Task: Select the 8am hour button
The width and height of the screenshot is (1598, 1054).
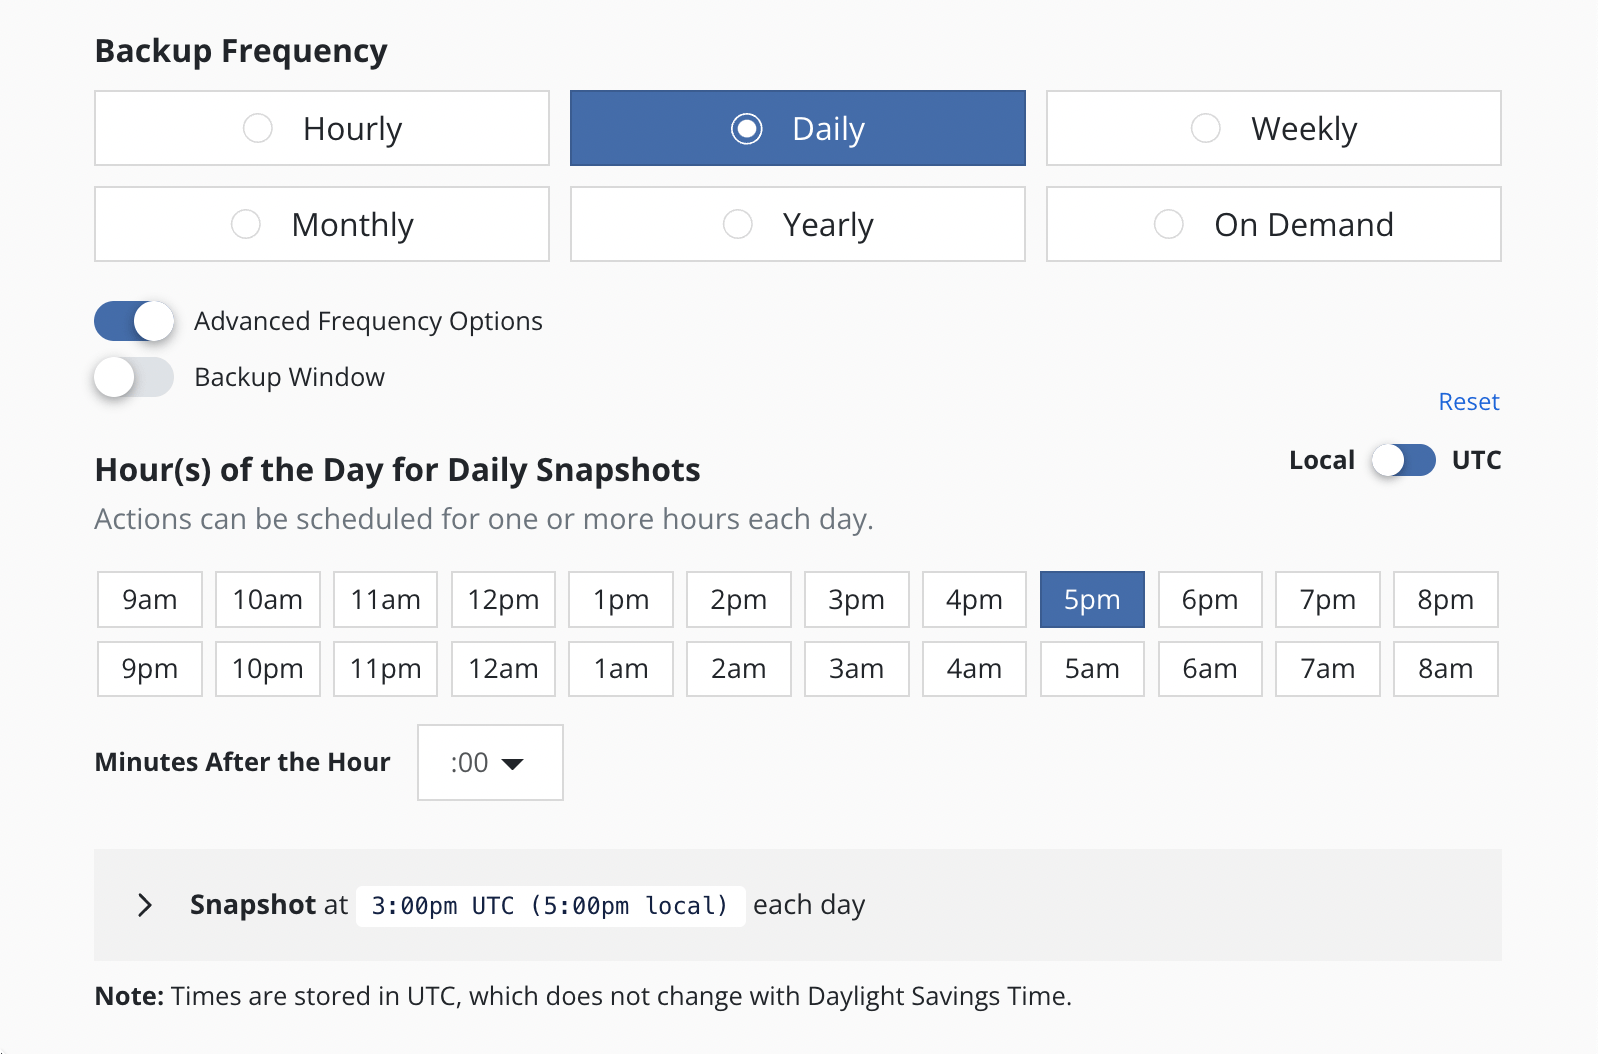Action: tap(1445, 669)
